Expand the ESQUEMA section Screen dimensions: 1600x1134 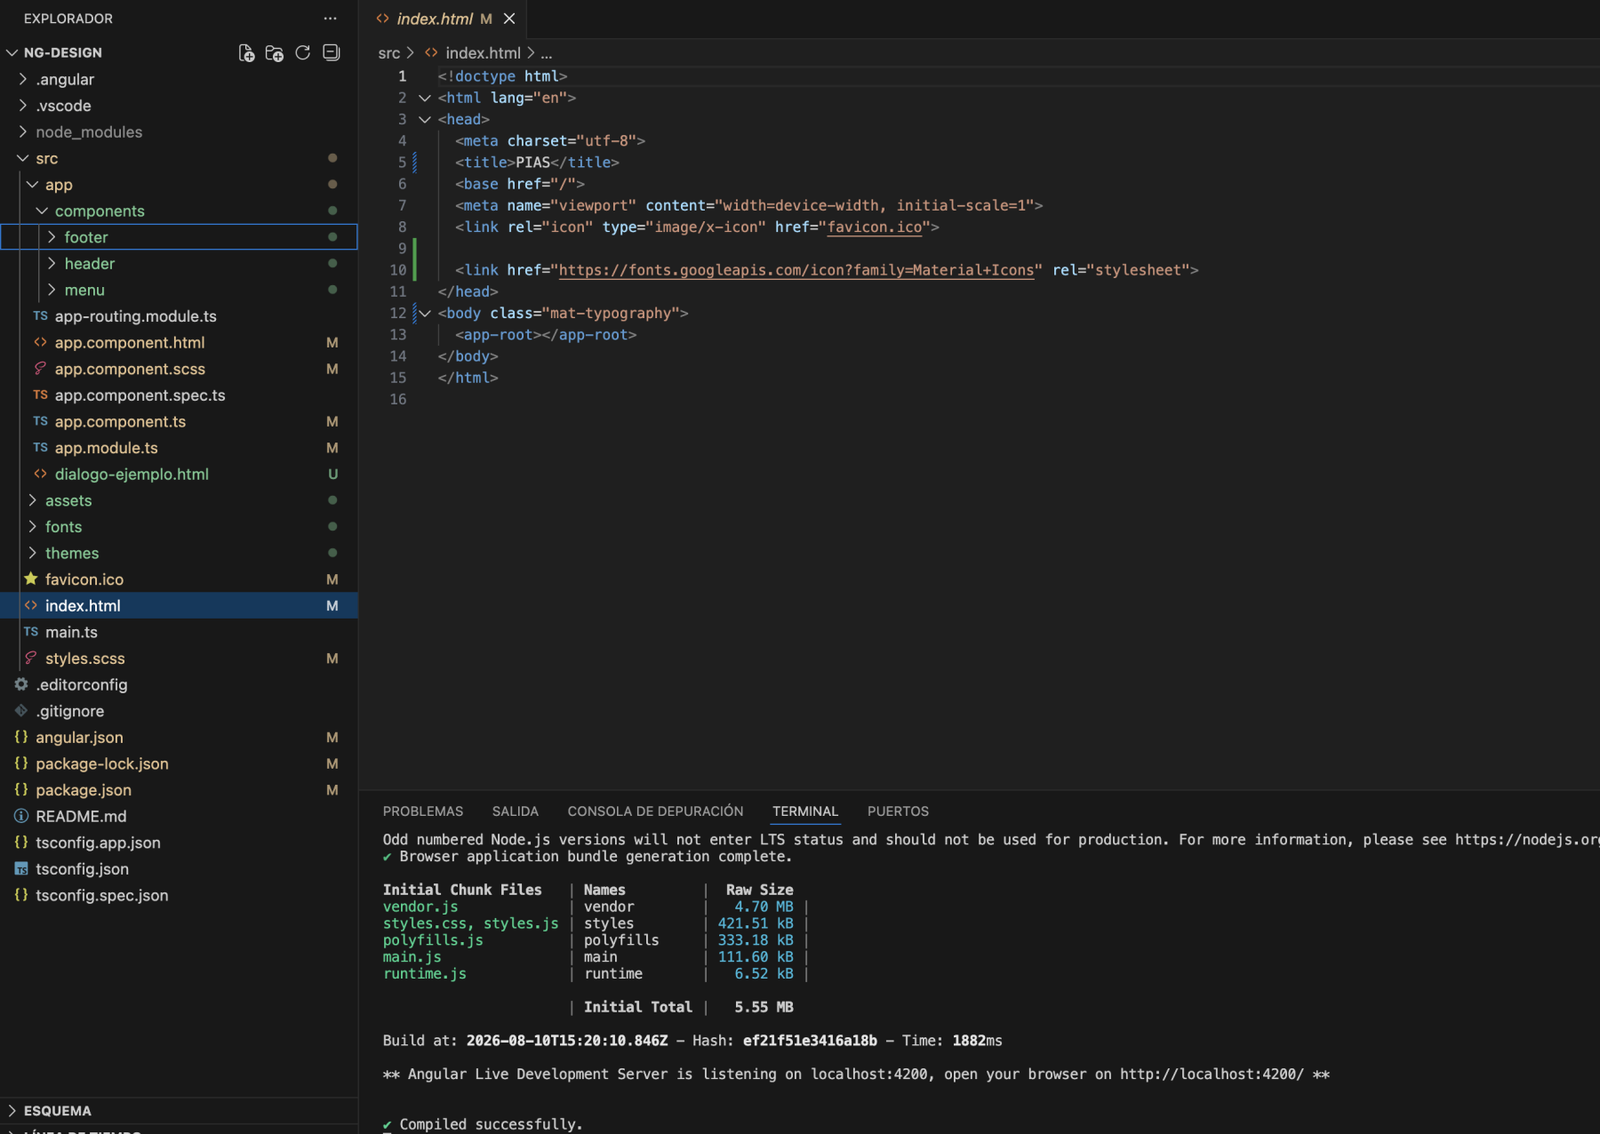[12, 1111]
